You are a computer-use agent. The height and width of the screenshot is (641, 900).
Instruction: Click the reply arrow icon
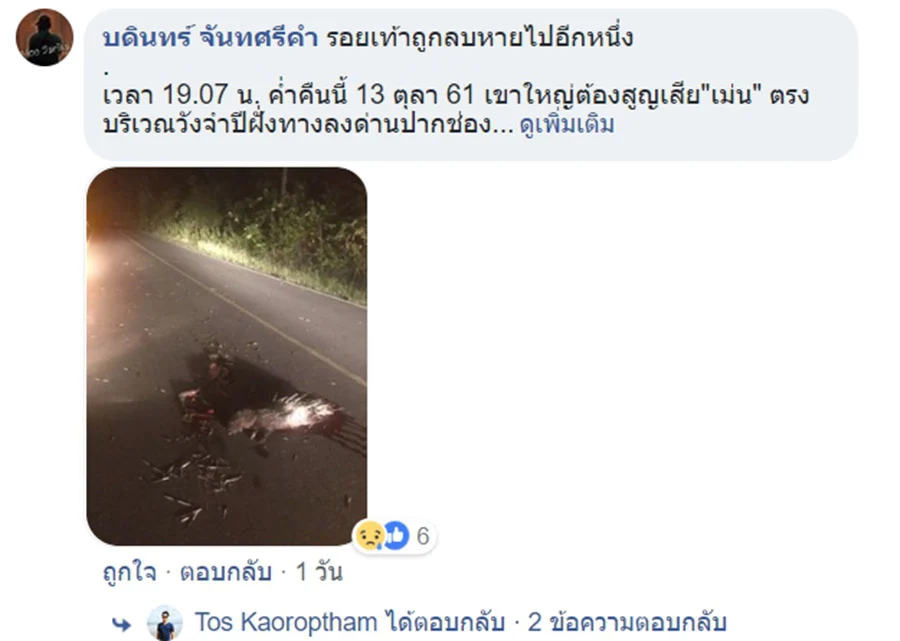[x=121, y=624]
